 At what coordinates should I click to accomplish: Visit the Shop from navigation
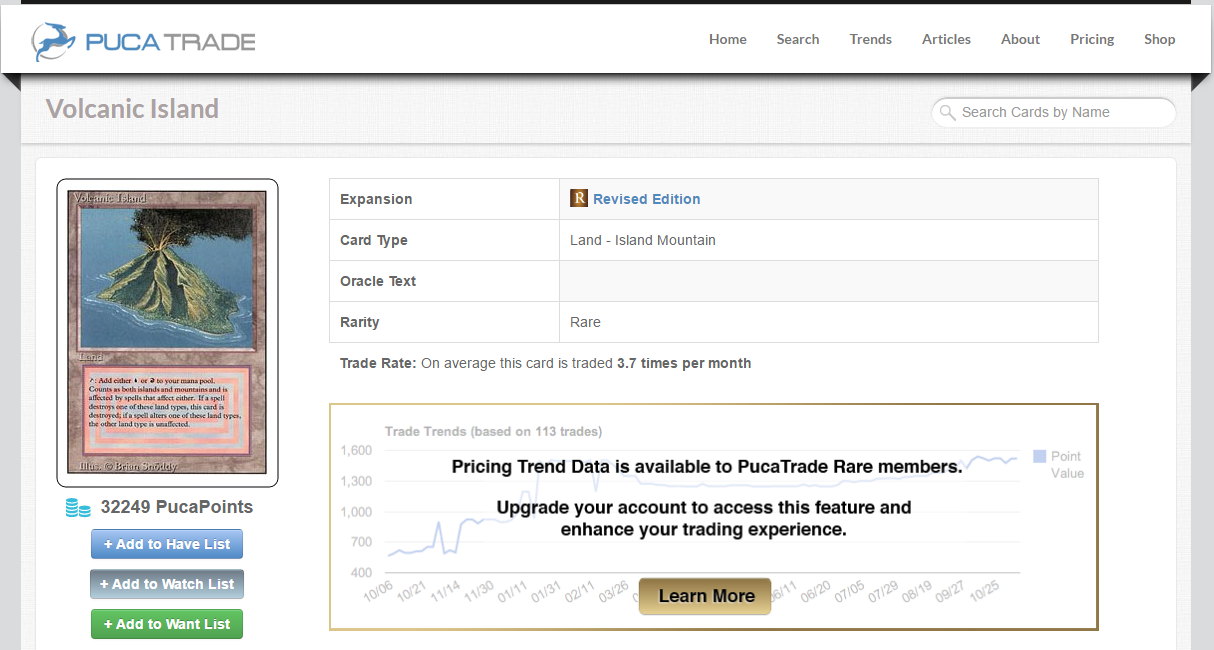pyautogui.click(x=1160, y=39)
